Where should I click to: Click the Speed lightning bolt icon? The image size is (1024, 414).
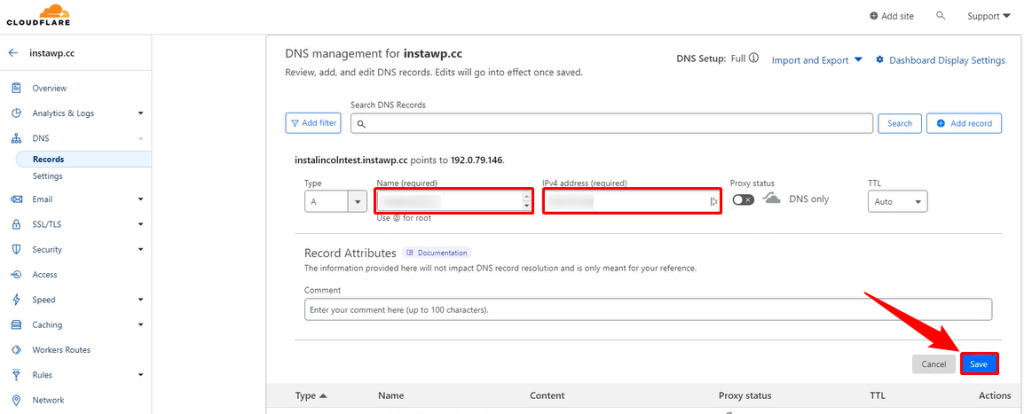click(17, 300)
